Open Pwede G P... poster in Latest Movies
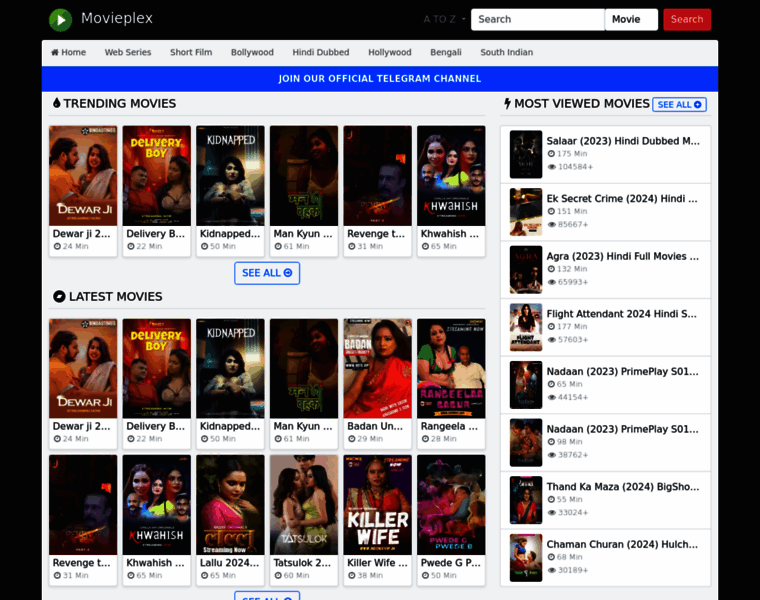 pos(451,505)
